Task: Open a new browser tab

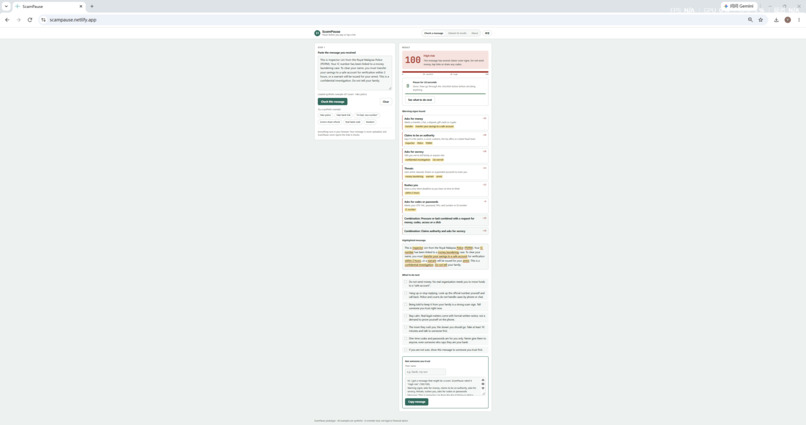Action: pos(92,6)
